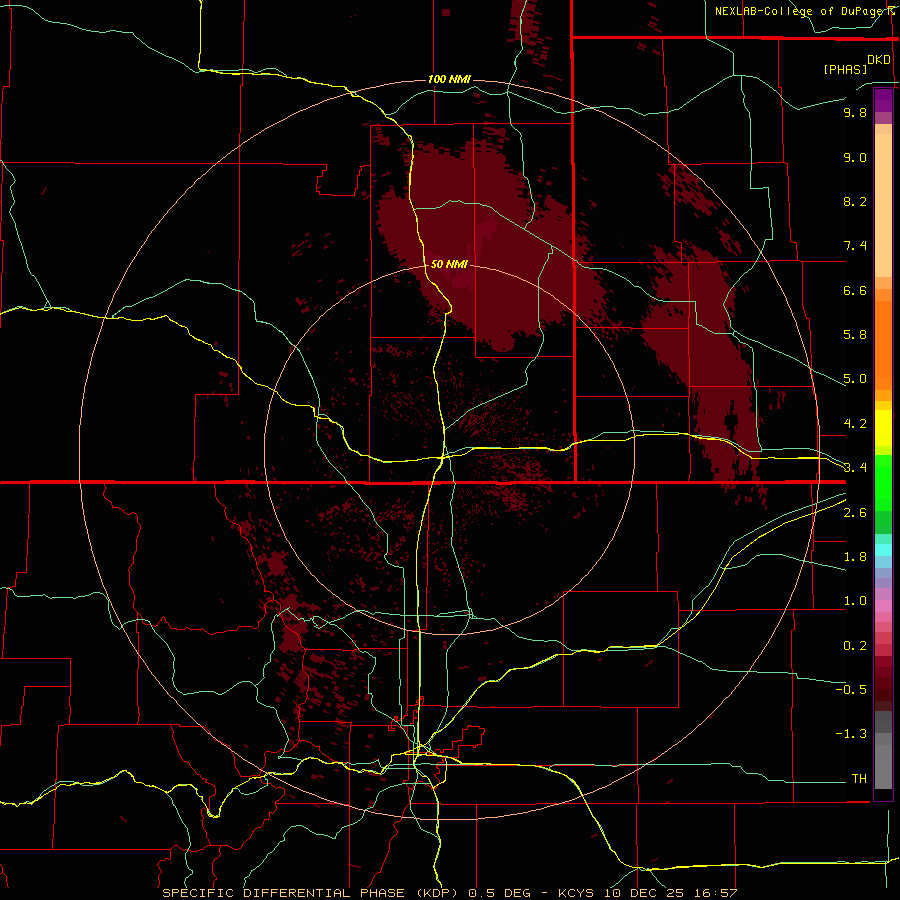This screenshot has height=900, width=900.
Task: Select the 4.2 scale value
Action: click(855, 424)
